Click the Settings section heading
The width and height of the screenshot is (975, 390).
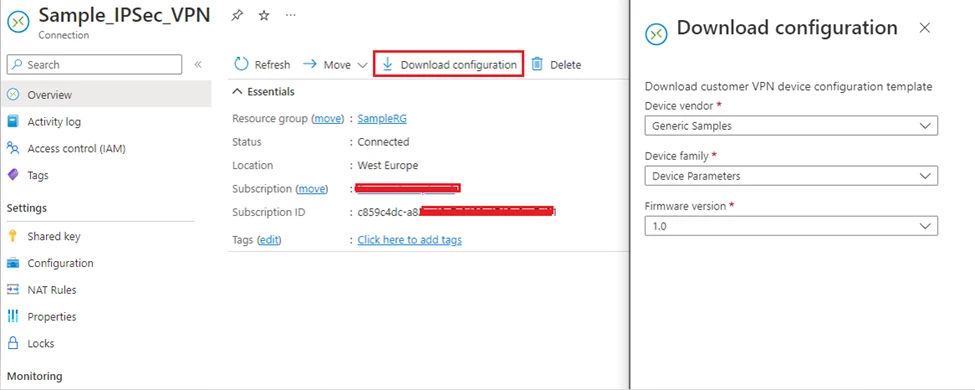point(27,208)
